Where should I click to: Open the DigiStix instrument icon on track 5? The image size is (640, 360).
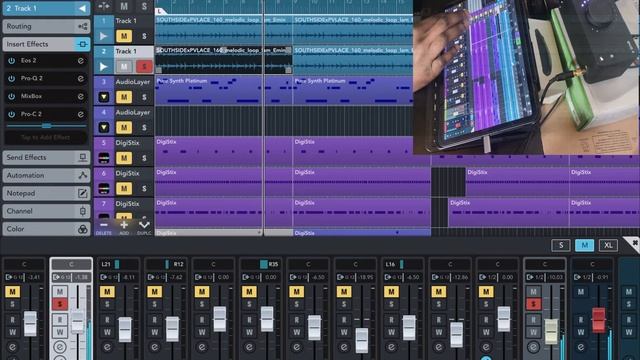tap(104, 158)
